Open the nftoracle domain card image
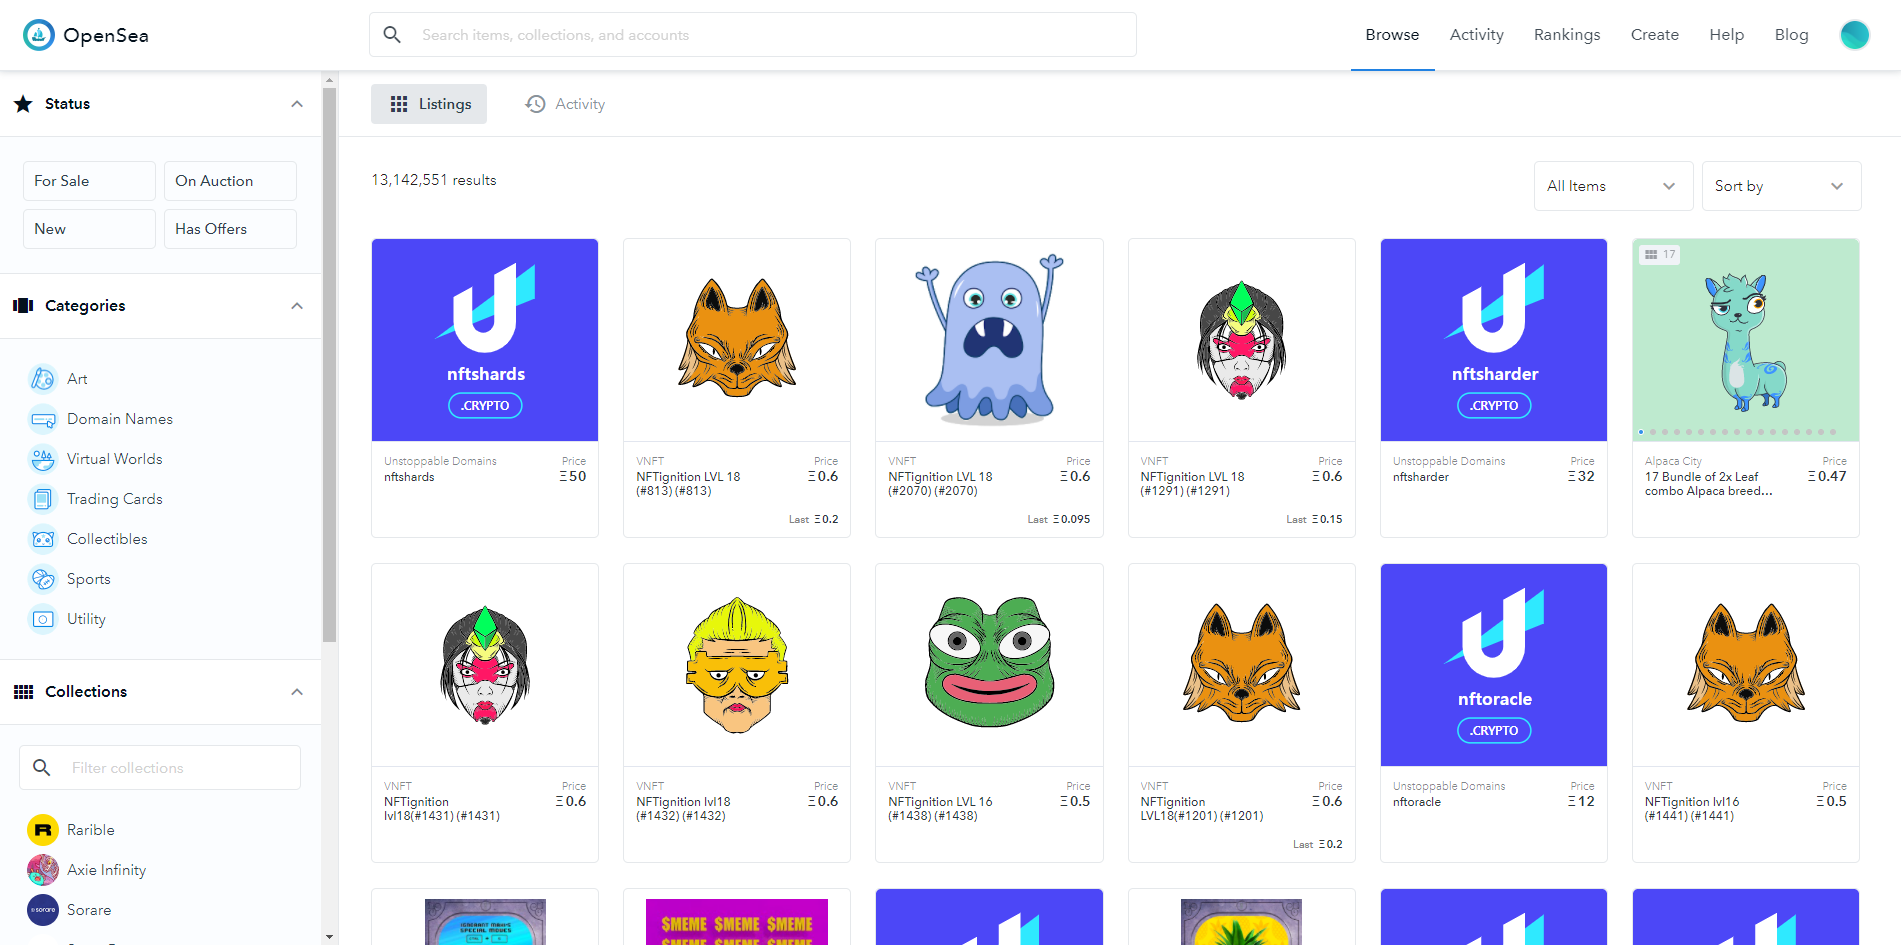The image size is (1901, 945). tap(1494, 665)
